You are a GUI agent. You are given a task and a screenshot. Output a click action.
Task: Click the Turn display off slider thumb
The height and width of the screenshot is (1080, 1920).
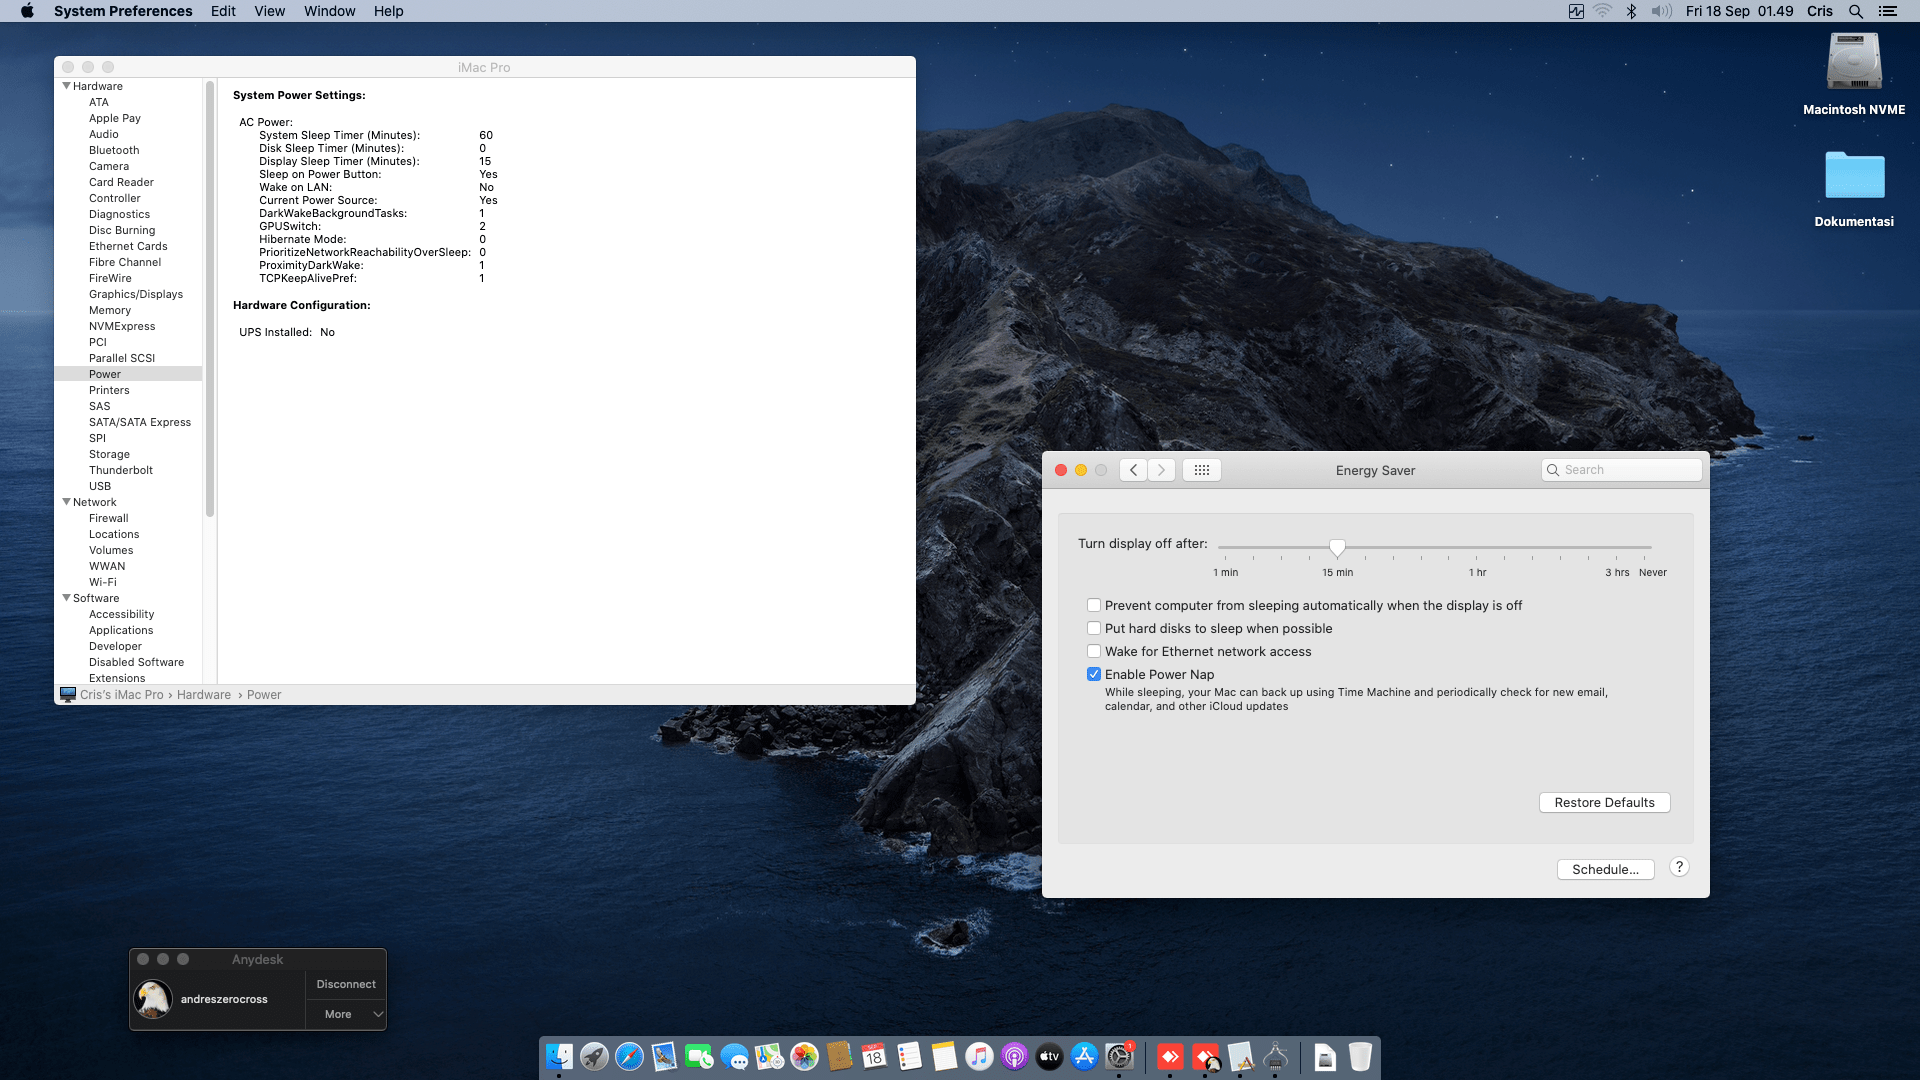point(1337,547)
